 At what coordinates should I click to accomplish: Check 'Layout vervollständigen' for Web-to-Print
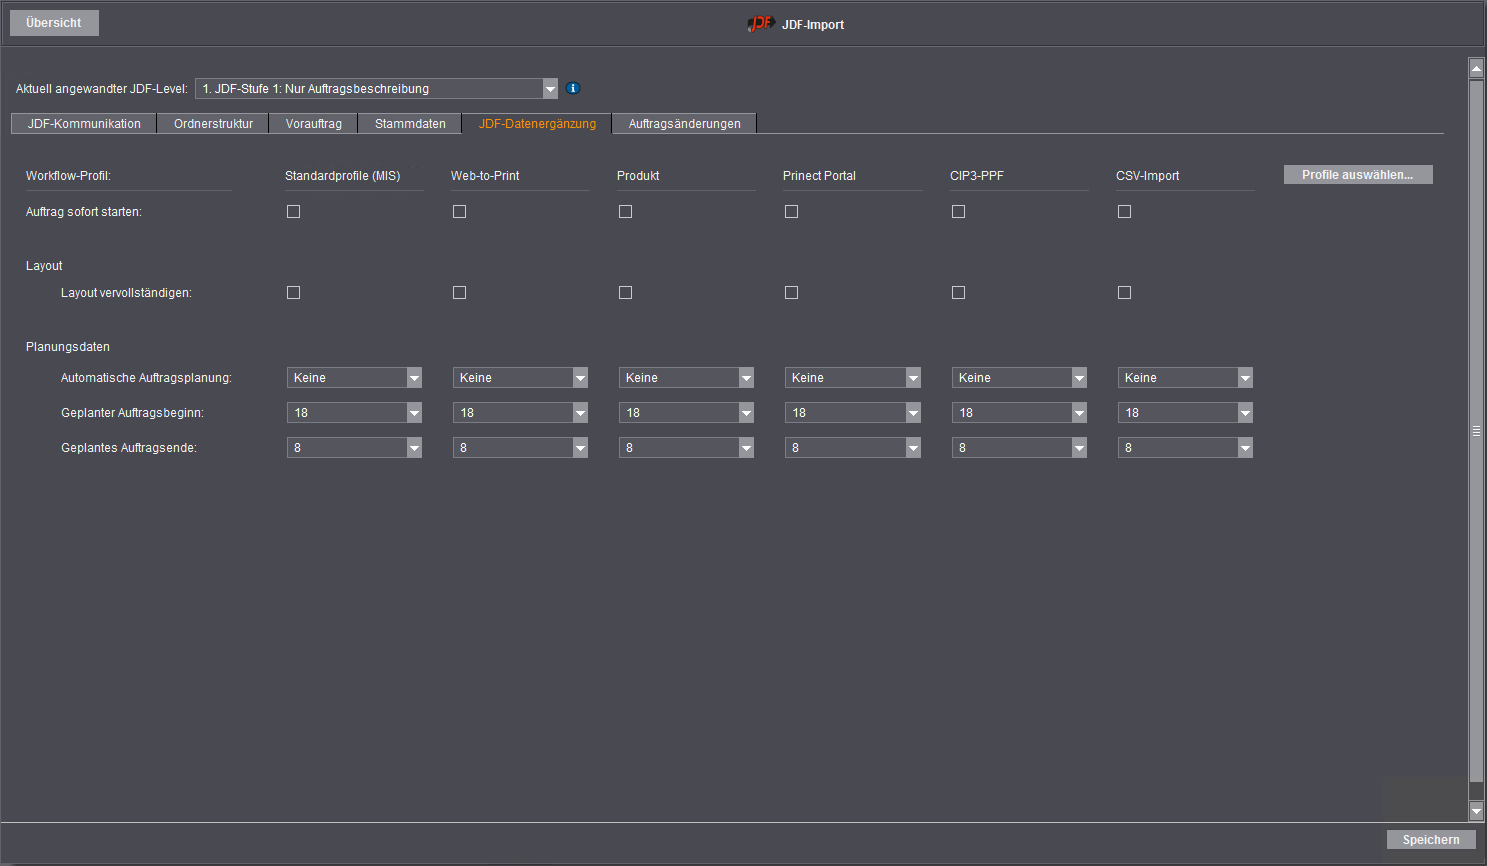tap(459, 292)
